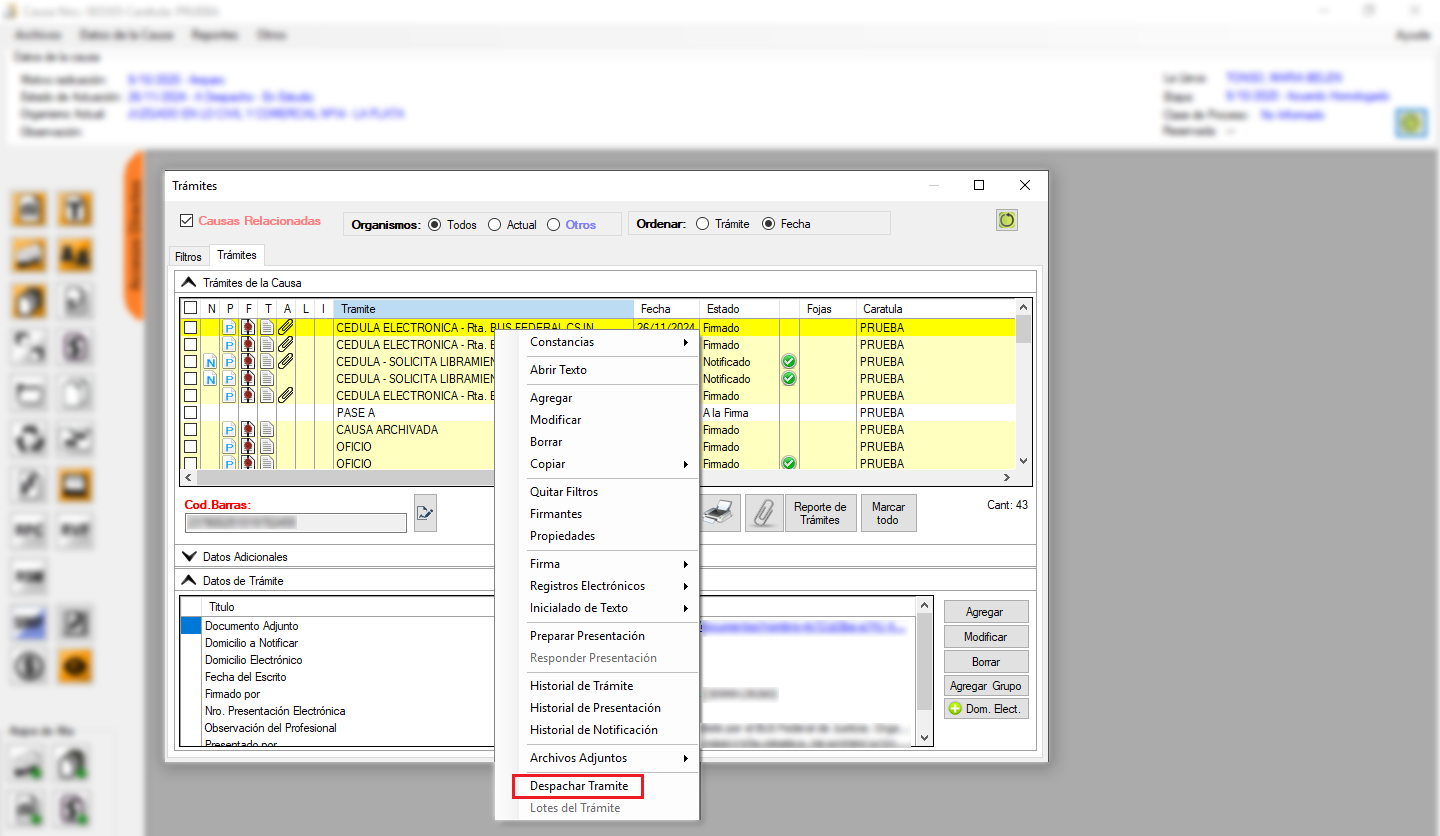This screenshot has width=1440, height=836.
Task: Click the blue N icon on CEDULA - SOLICITA row
Action: (210, 362)
